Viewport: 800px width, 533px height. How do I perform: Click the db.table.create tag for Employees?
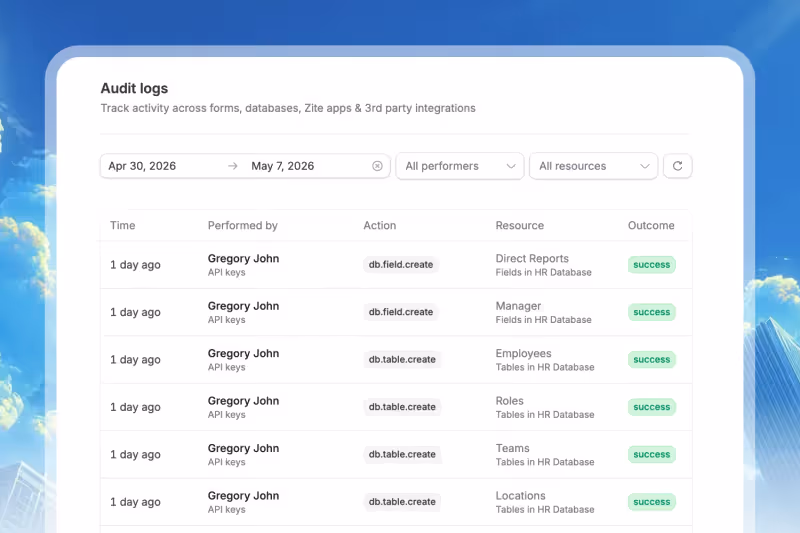402,360
